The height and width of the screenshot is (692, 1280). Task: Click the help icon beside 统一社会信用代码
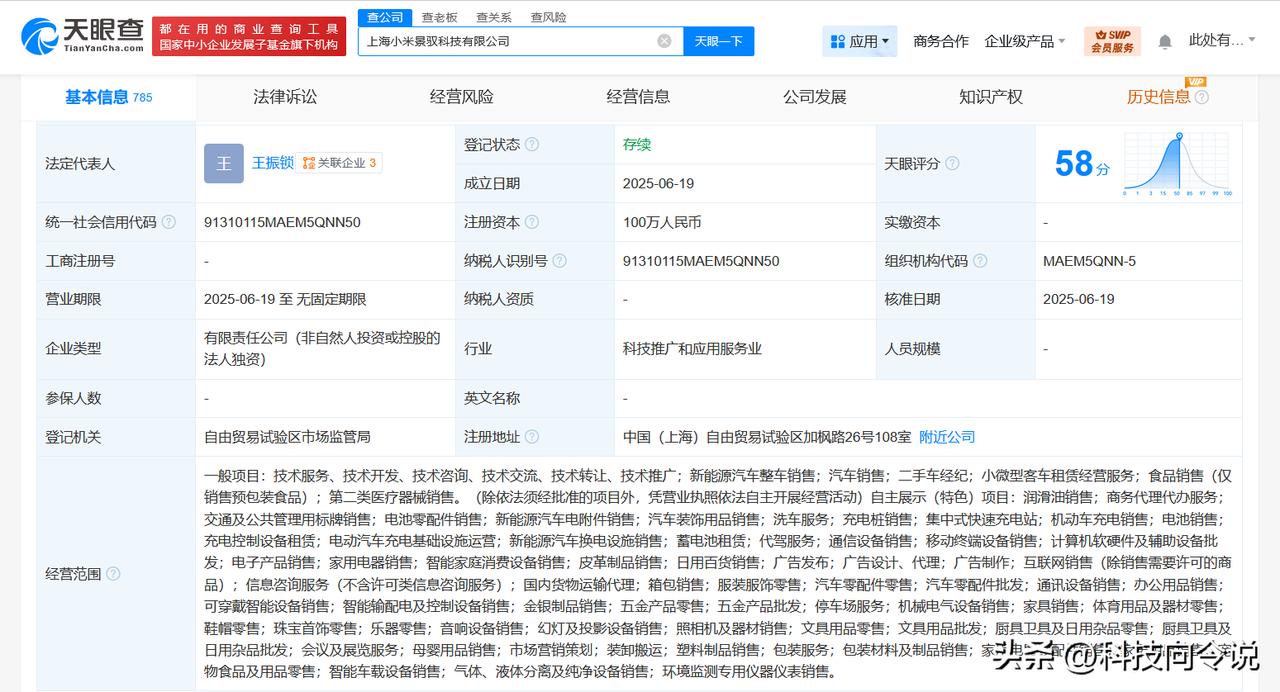[x=168, y=223]
